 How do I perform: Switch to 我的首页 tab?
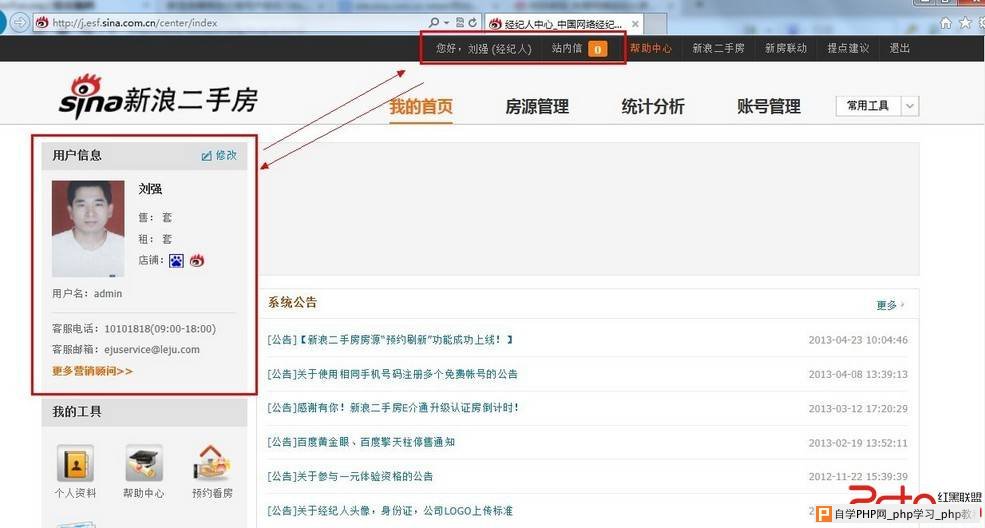point(421,106)
